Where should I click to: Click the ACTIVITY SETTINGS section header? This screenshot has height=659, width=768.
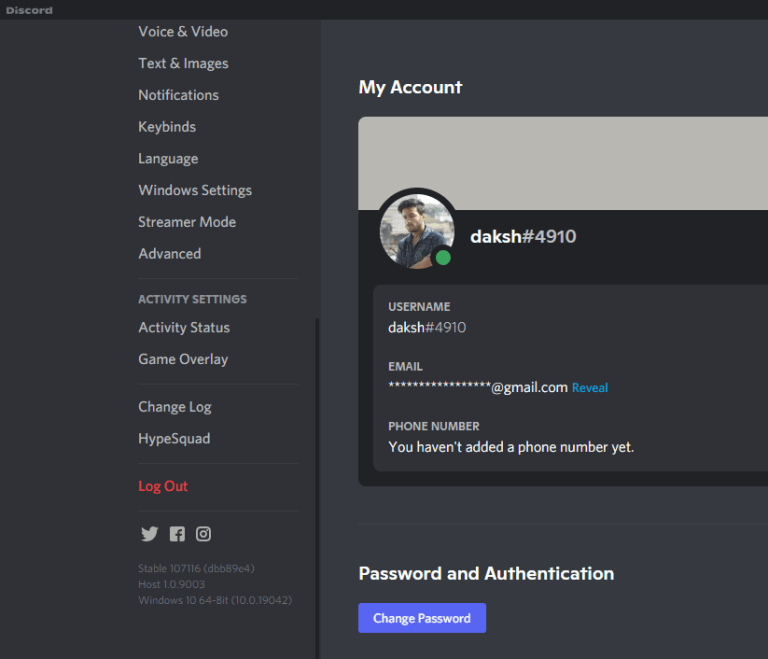[192, 299]
